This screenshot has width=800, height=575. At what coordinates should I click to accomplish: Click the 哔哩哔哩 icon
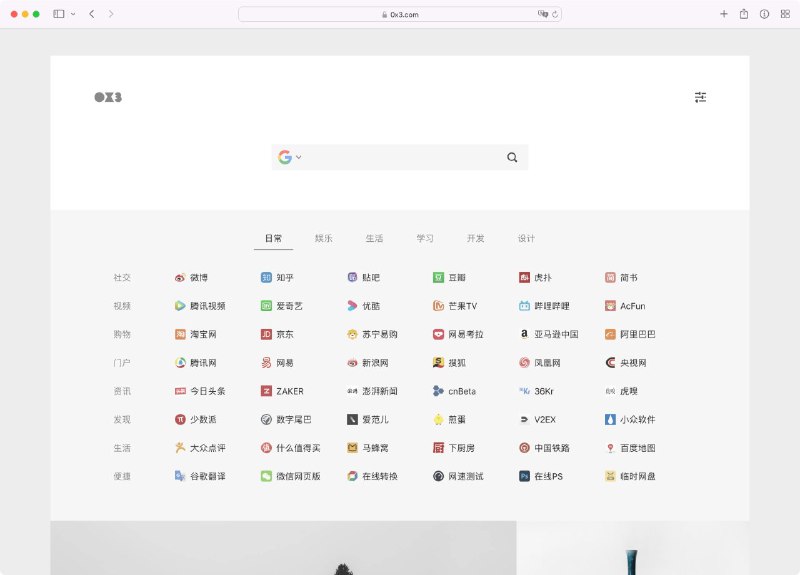524,306
